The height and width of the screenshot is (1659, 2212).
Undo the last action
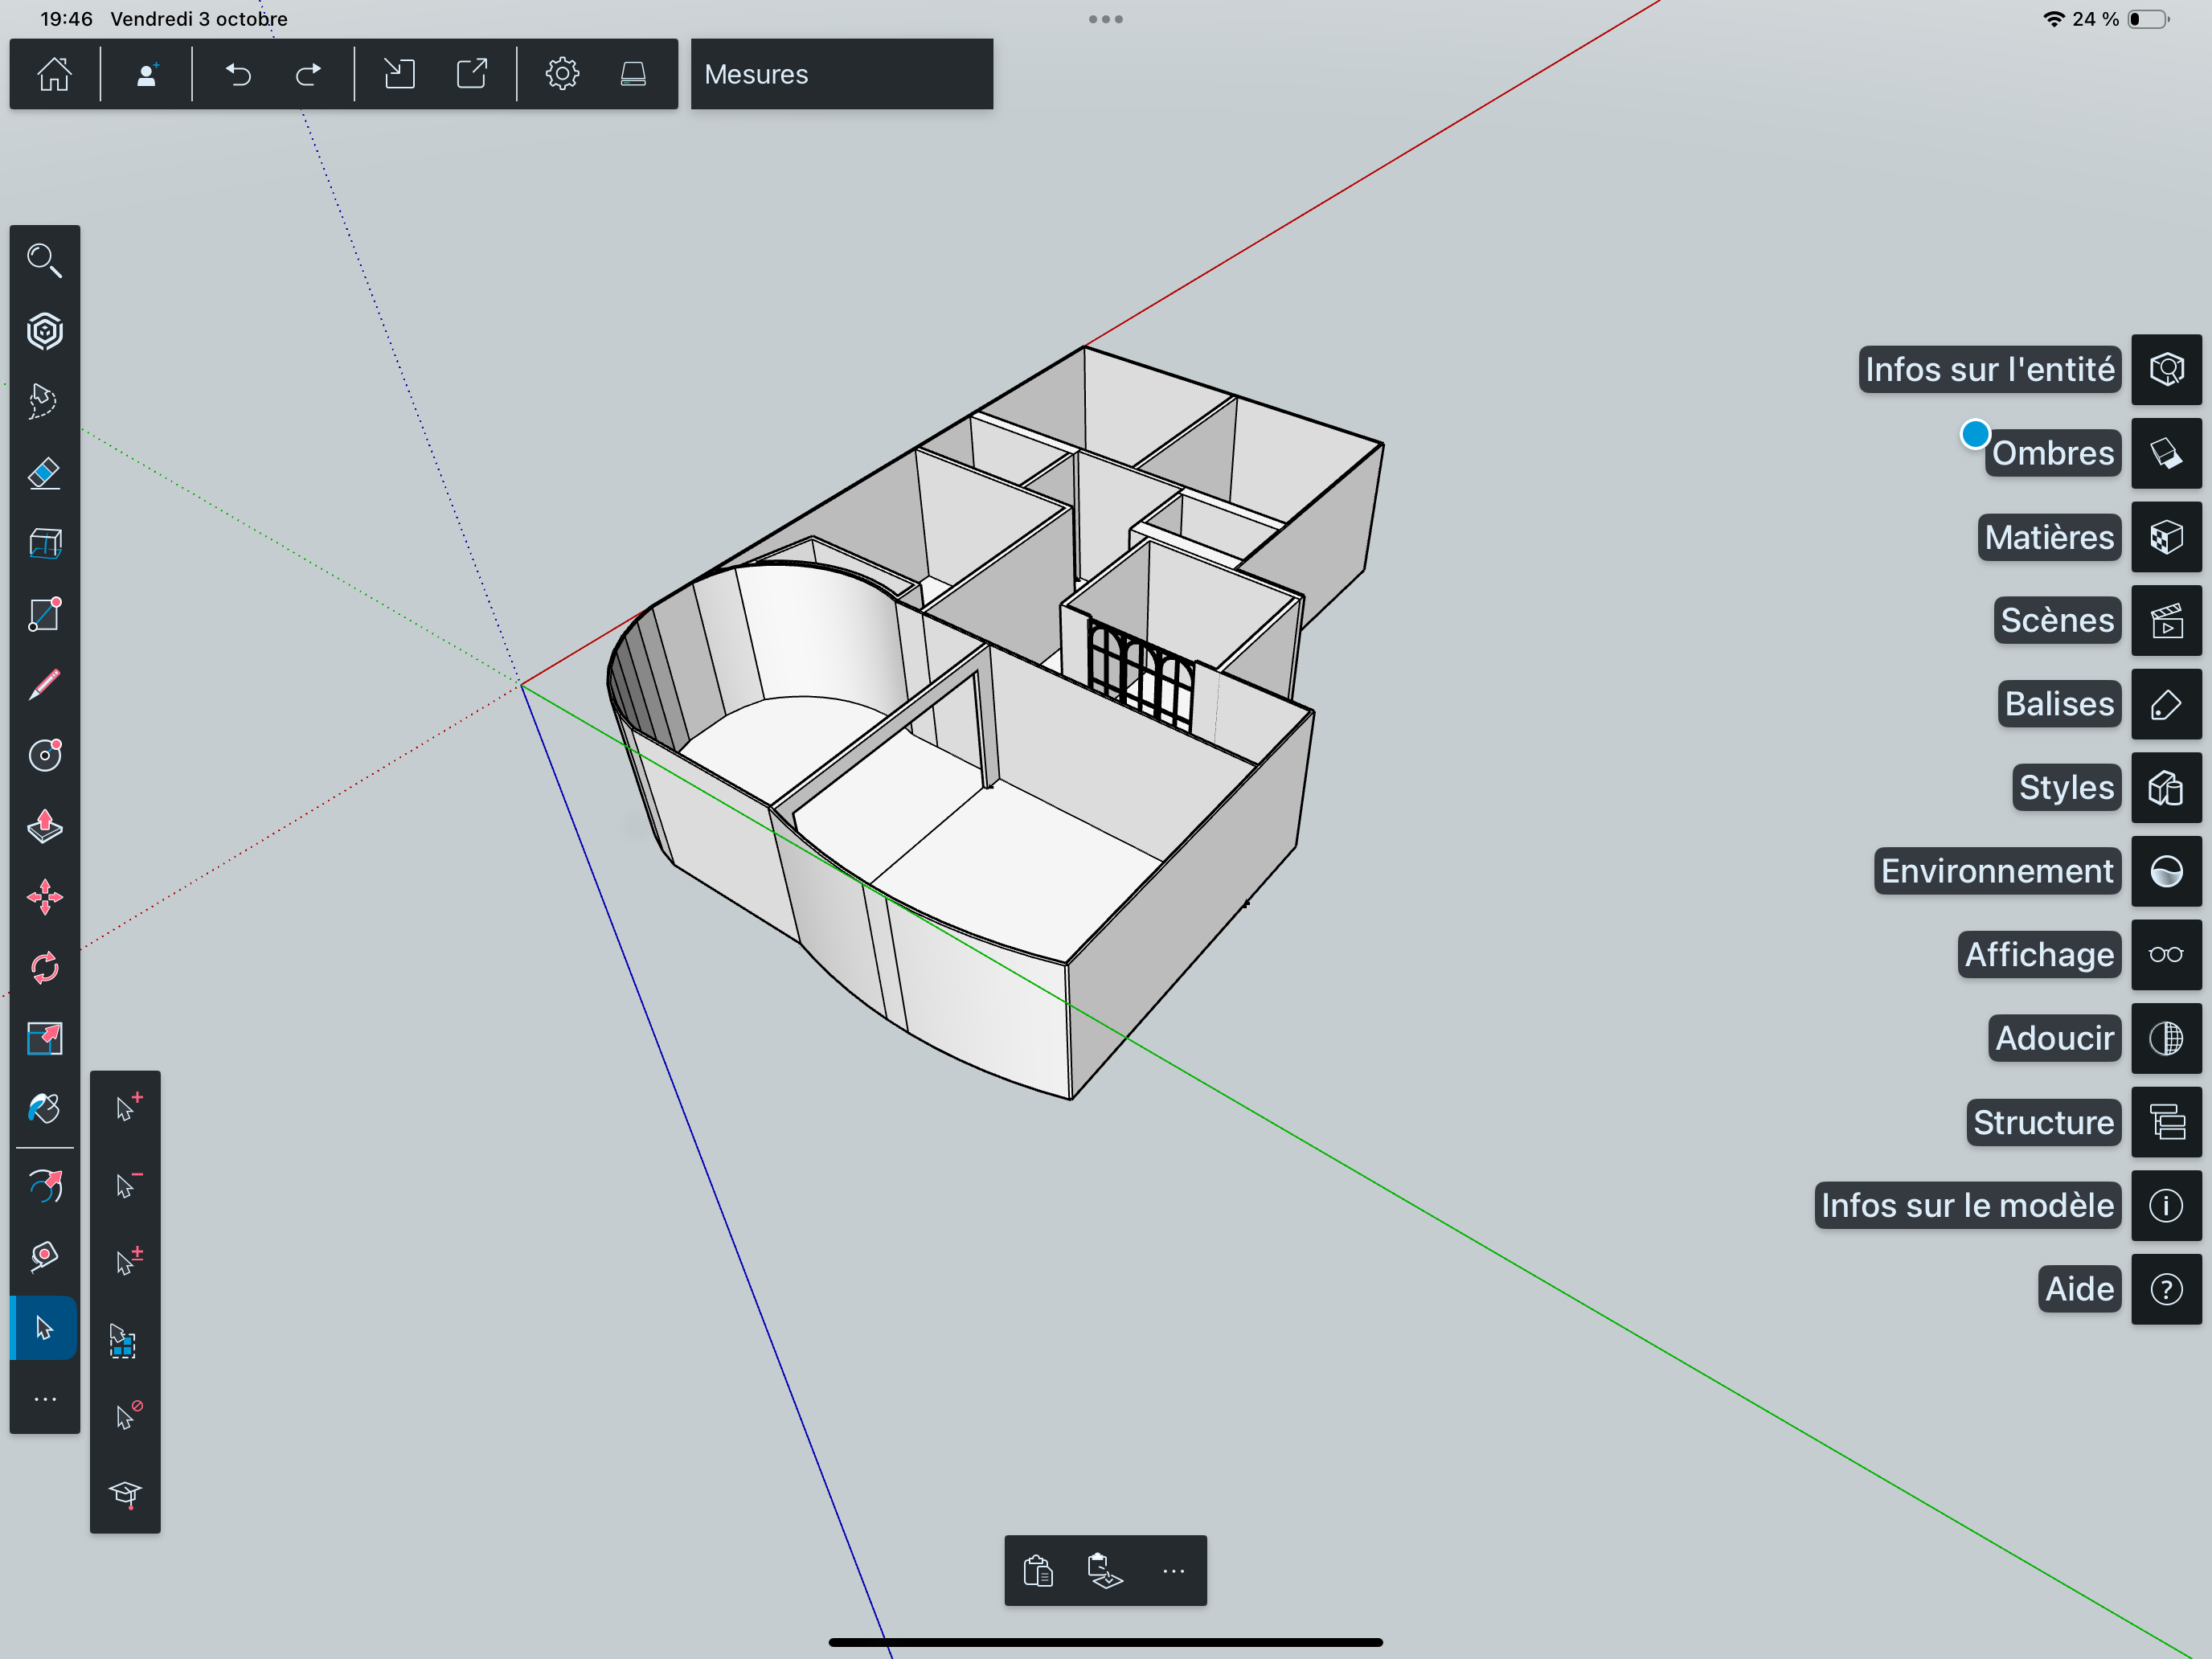click(238, 74)
